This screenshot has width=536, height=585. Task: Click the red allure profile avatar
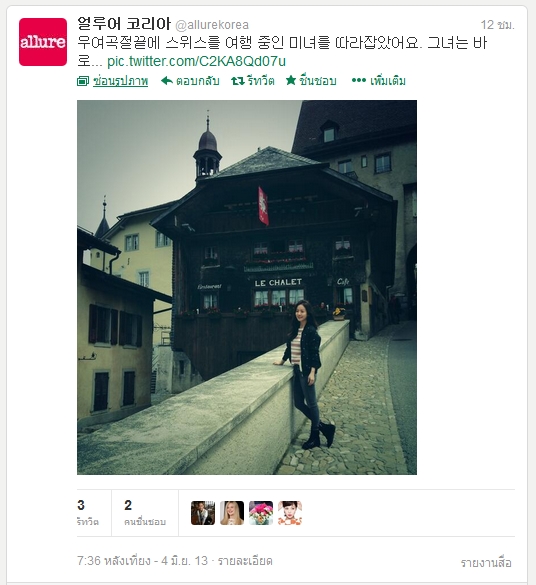(x=43, y=42)
